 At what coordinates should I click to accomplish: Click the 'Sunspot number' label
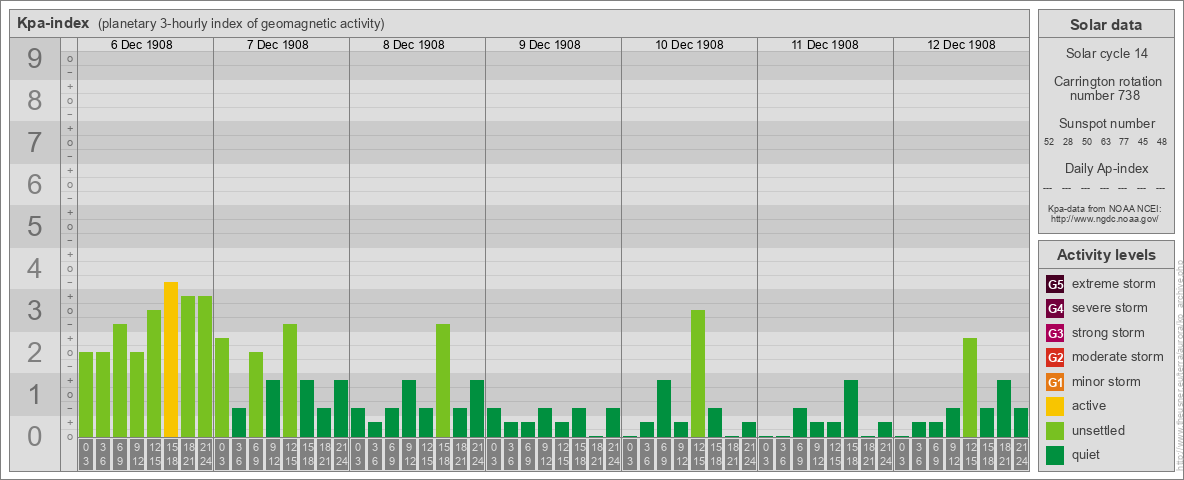coord(1105,124)
